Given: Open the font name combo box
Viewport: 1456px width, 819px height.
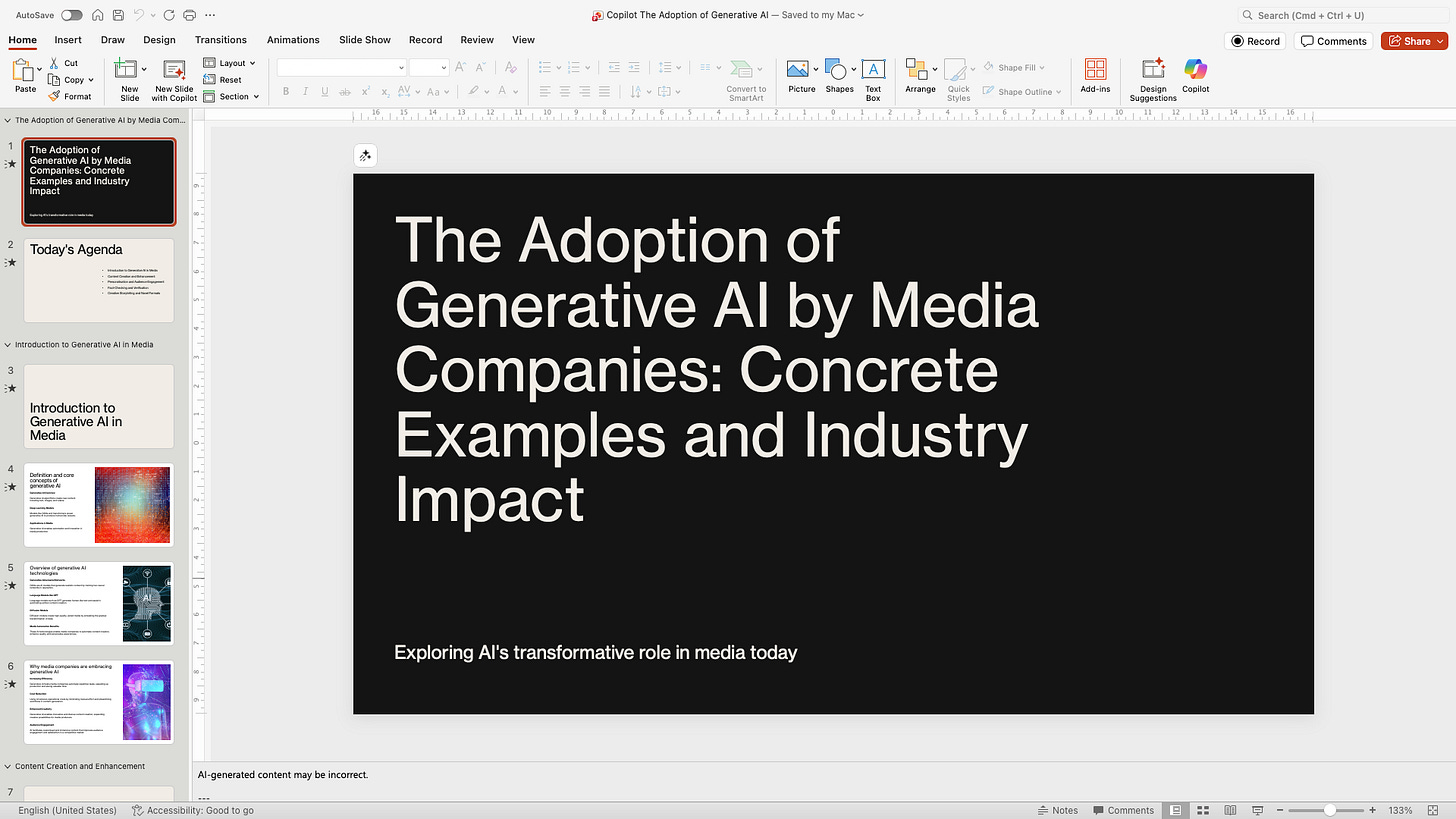Looking at the screenshot, I should [x=341, y=67].
